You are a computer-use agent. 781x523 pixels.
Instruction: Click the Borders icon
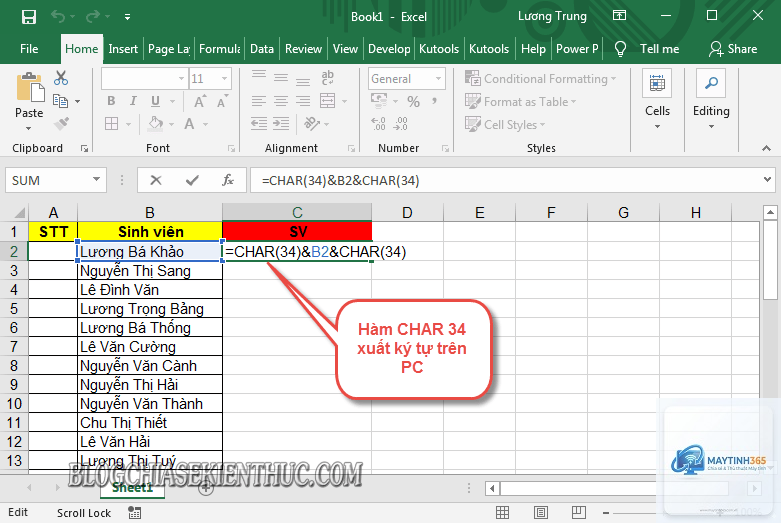pos(112,124)
